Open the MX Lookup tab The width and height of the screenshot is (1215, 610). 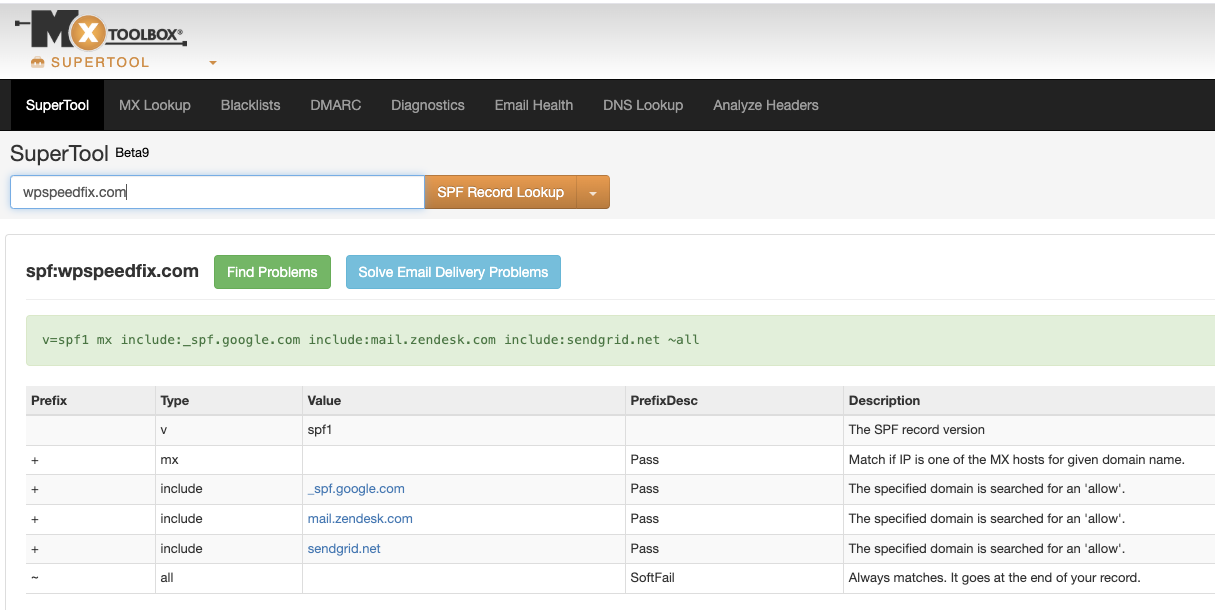155,105
